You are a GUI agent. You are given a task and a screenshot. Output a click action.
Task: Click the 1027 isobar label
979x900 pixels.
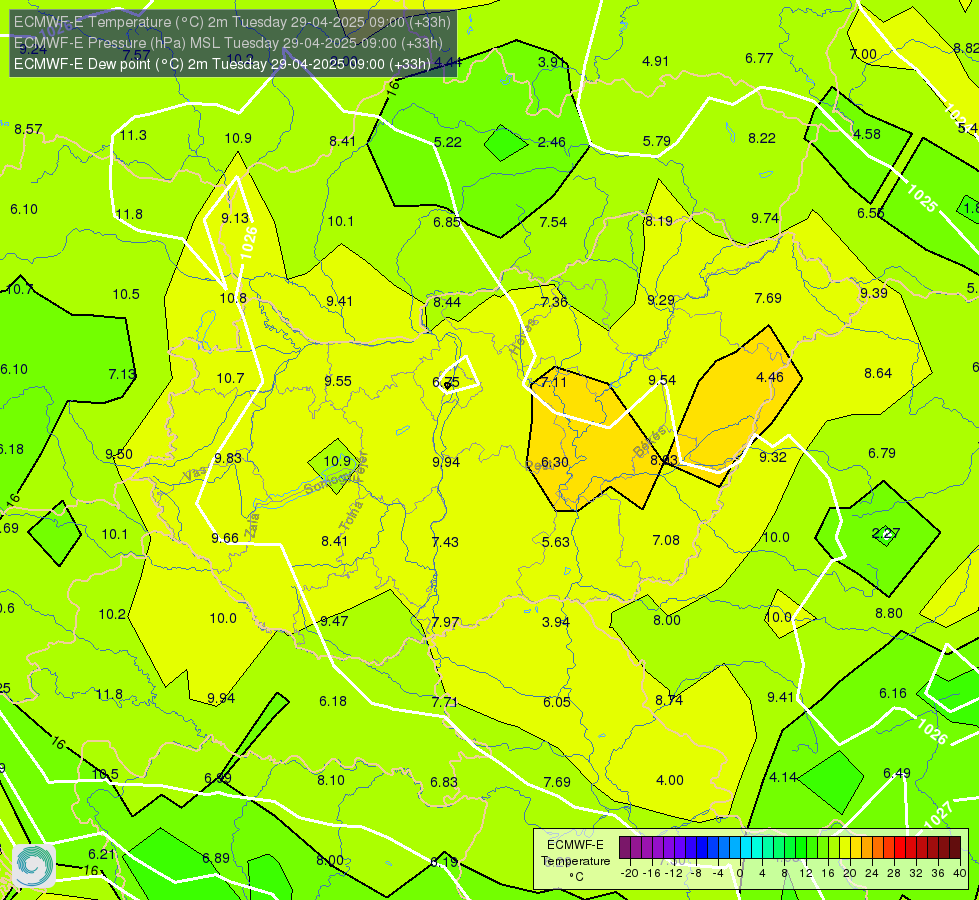coord(937,815)
